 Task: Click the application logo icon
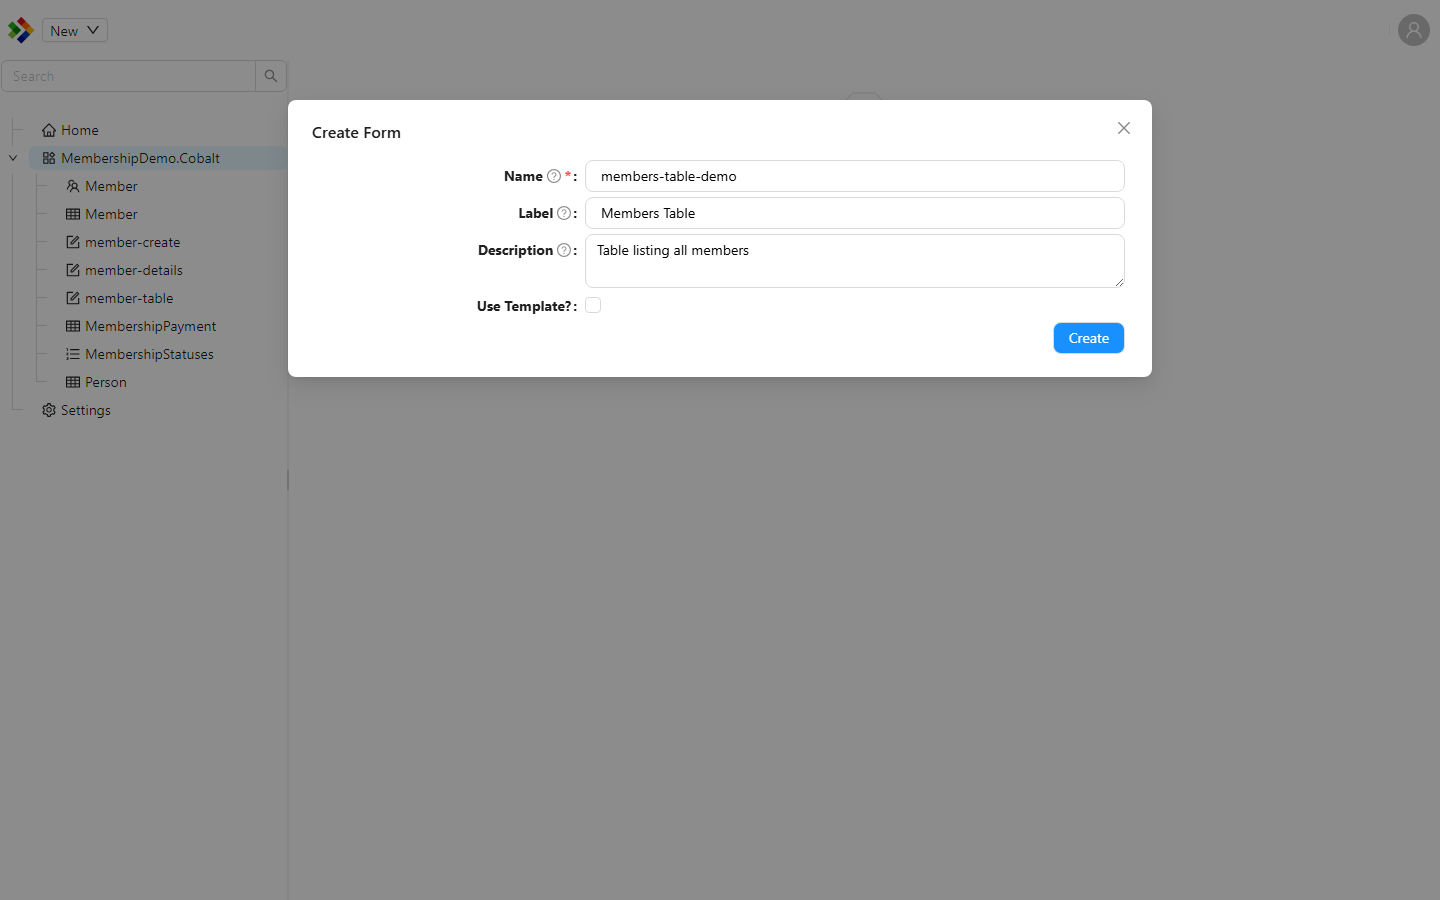[x=20, y=30]
